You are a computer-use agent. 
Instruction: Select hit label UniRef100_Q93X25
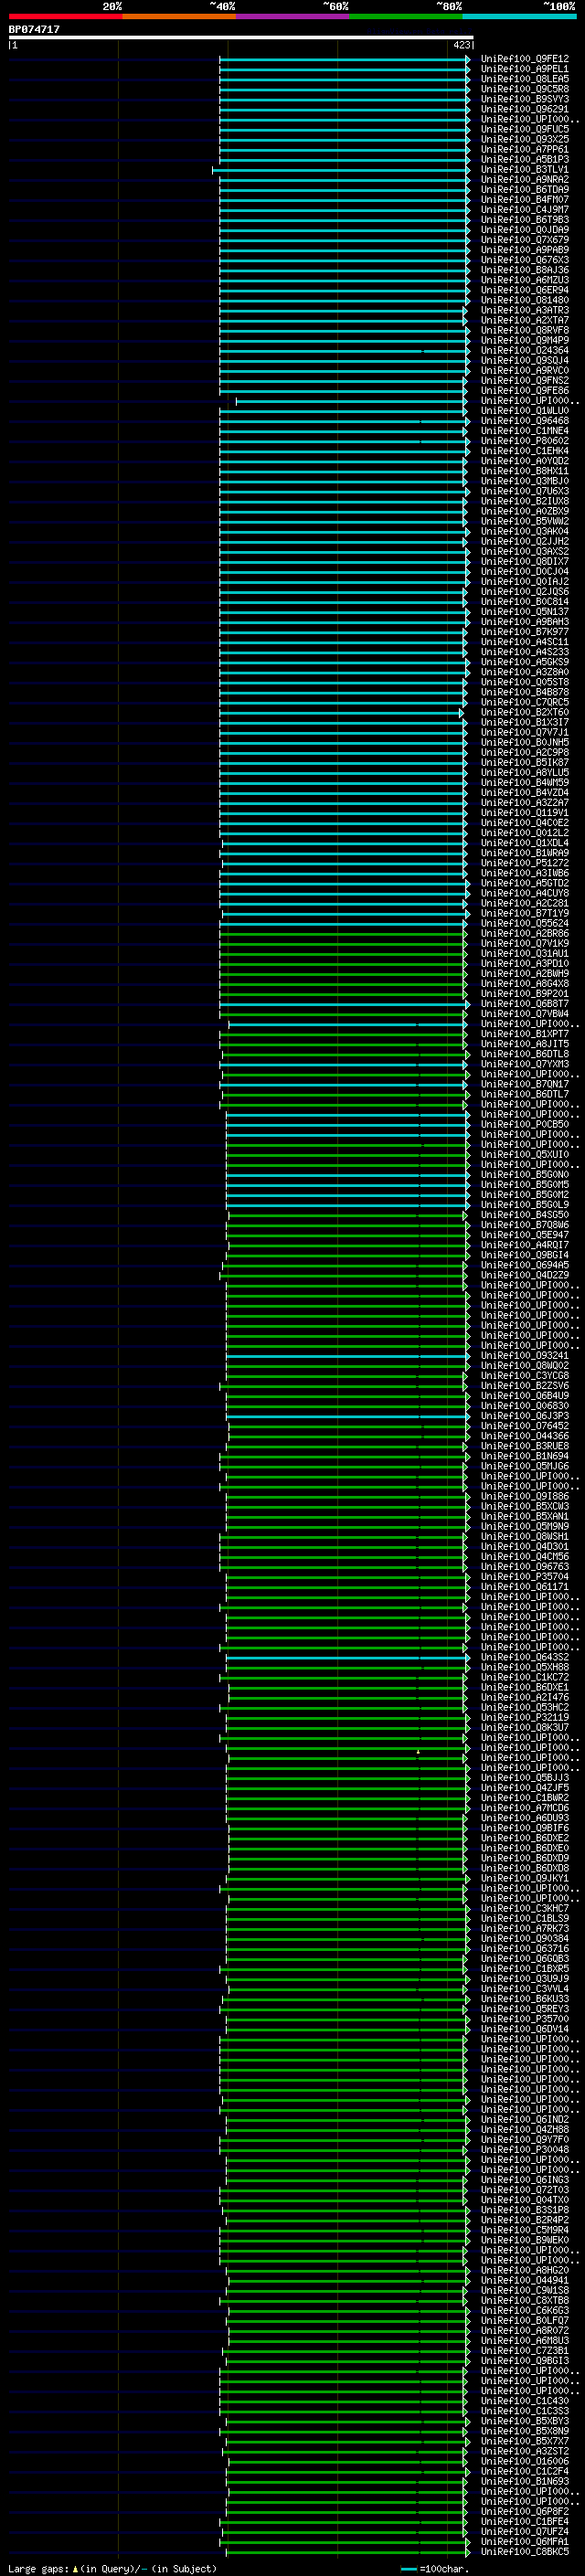[525, 139]
